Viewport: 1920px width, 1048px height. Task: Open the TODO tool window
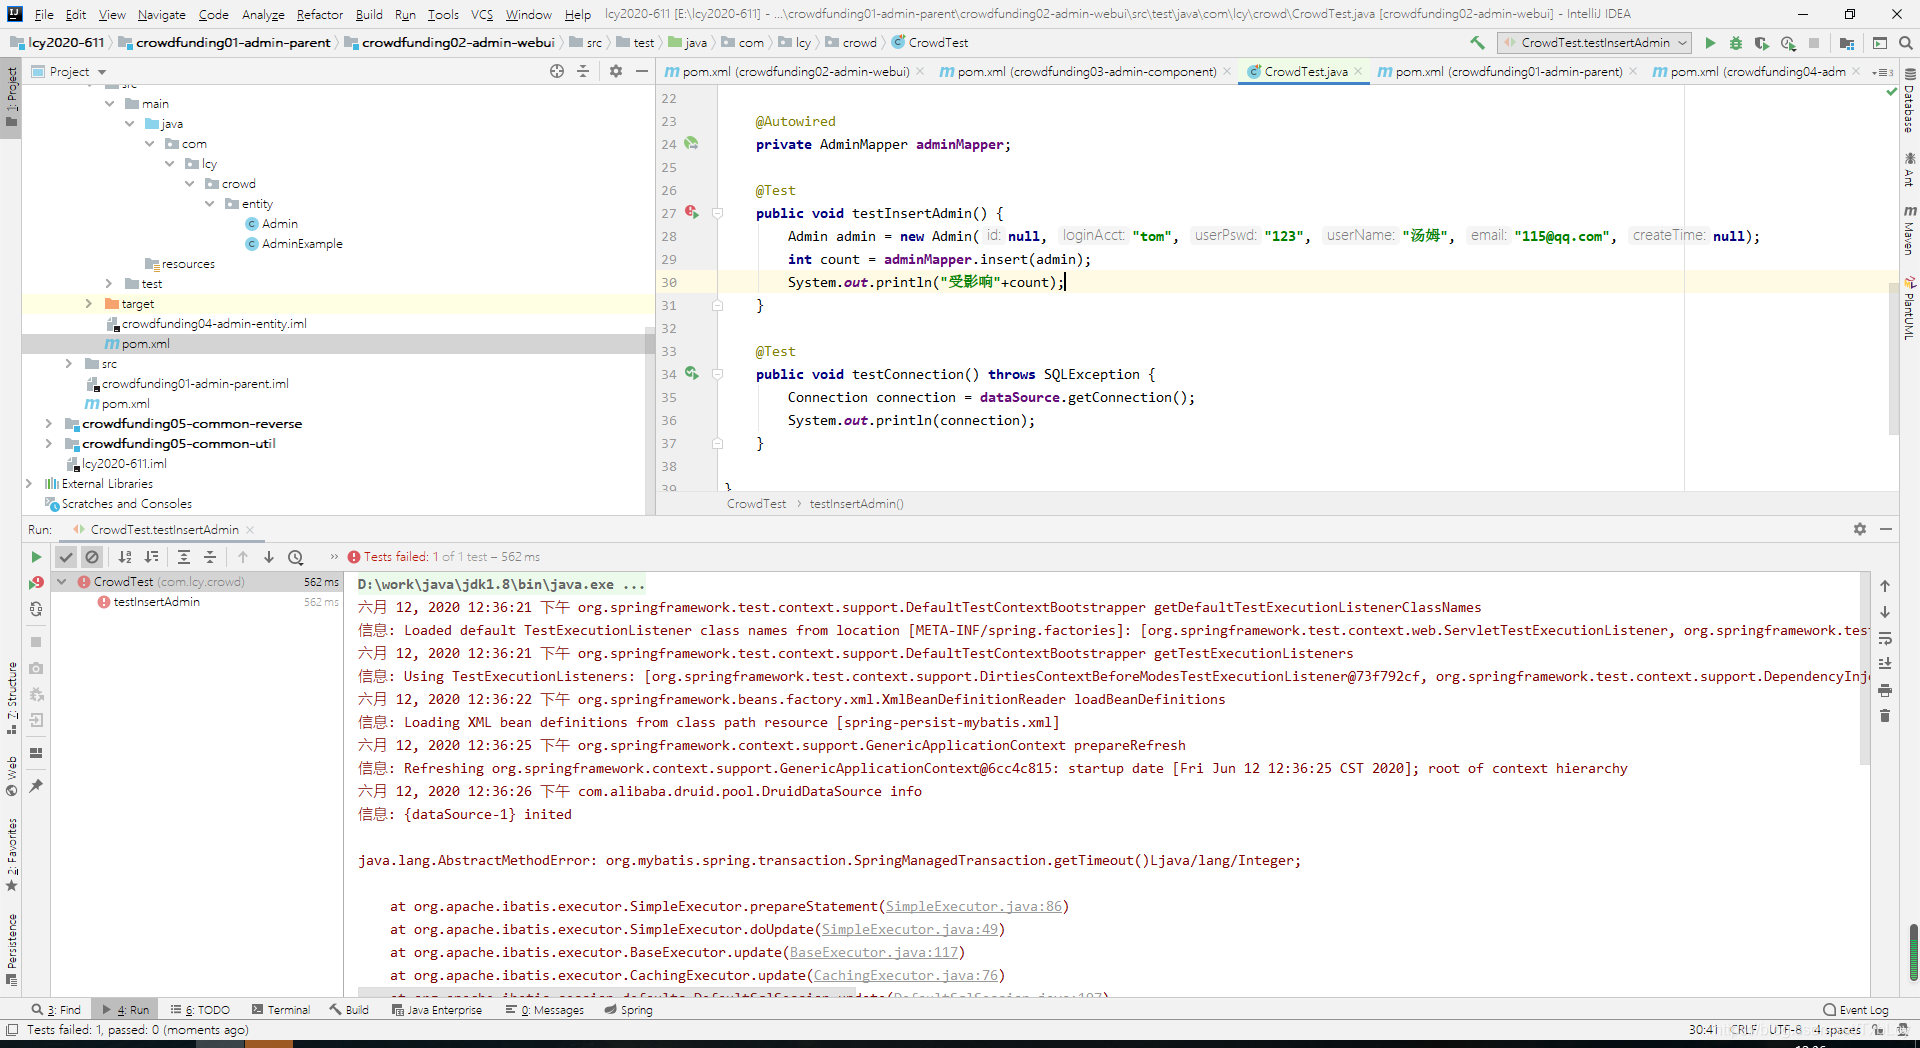click(x=200, y=1010)
